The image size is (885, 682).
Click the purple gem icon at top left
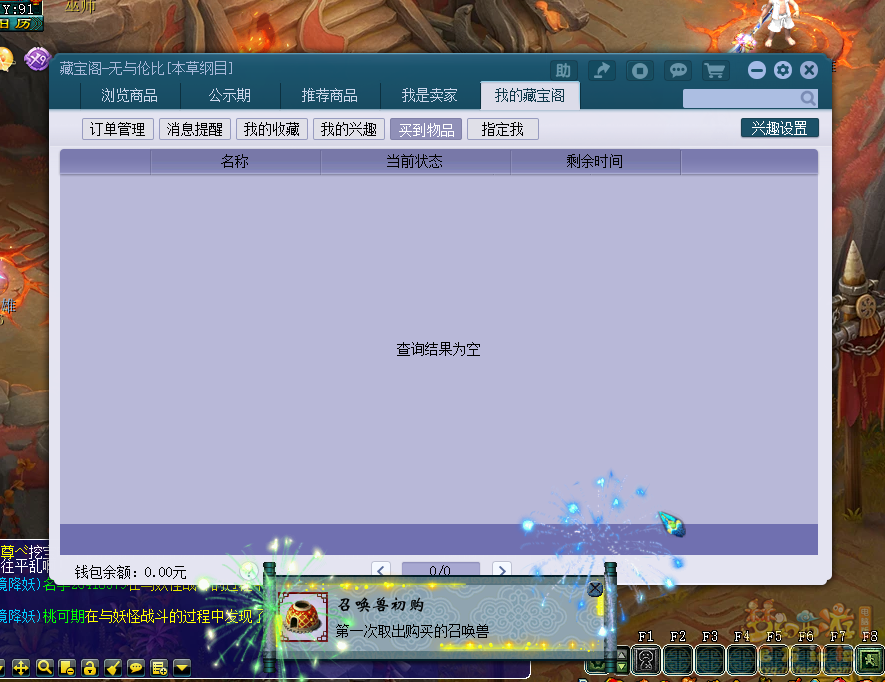tap(37, 59)
